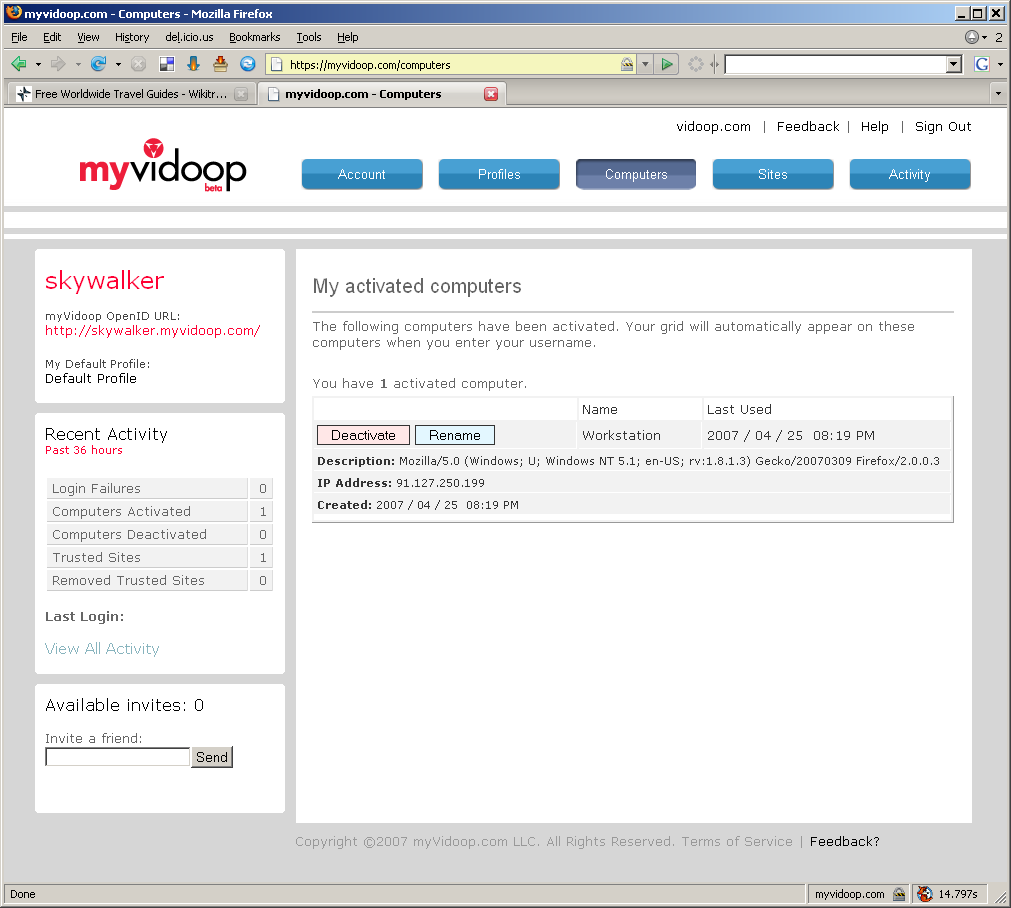Click the greyed spinner icon left of the search box
The height and width of the screenshot is (908, 1011).
(x=696, y=64)
